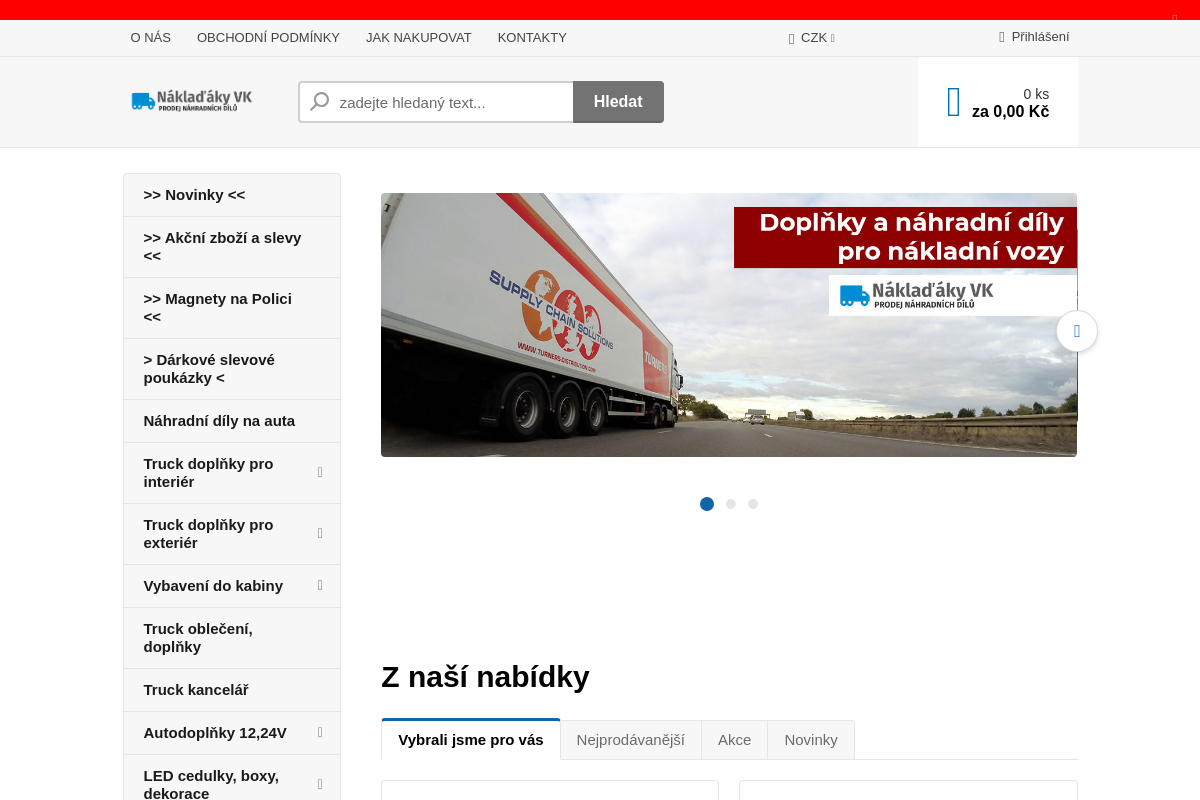The image size is (1200, 800).
Task: Select the magnifying glass icon in search bar
Action: coord(319,101)
